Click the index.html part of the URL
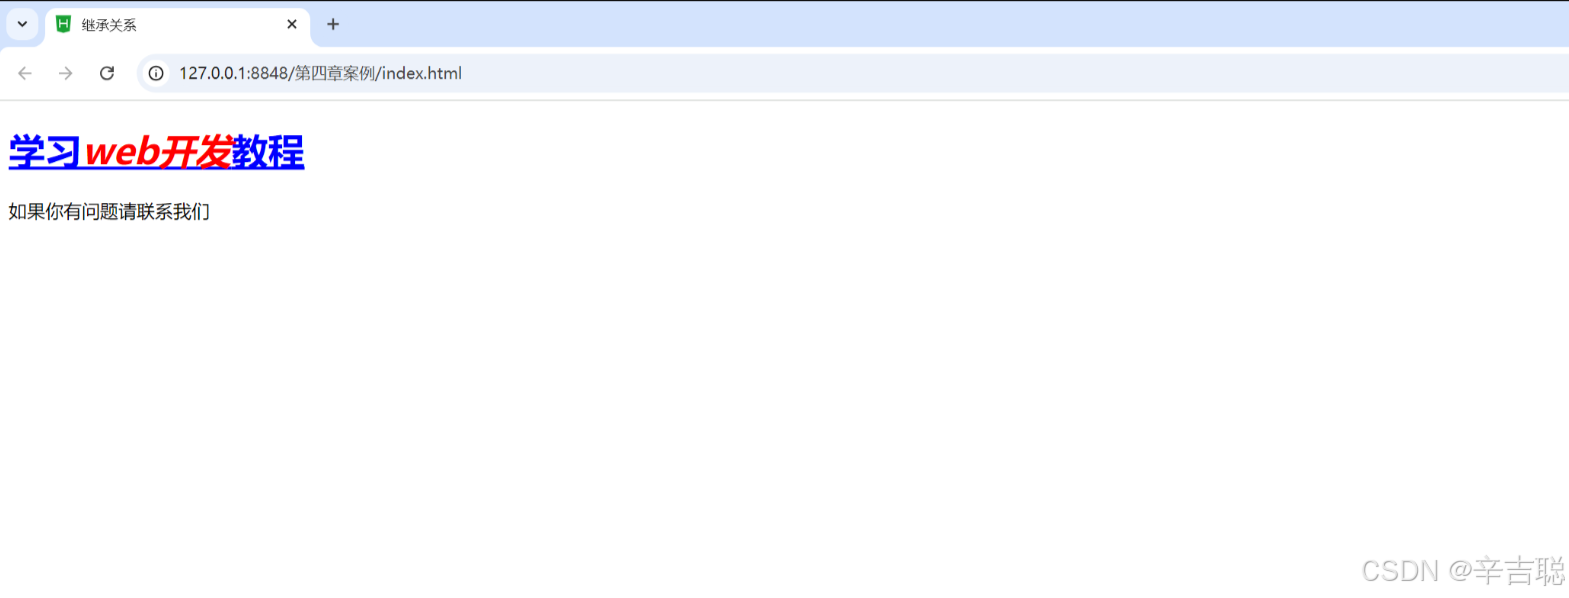 [422, 73]
